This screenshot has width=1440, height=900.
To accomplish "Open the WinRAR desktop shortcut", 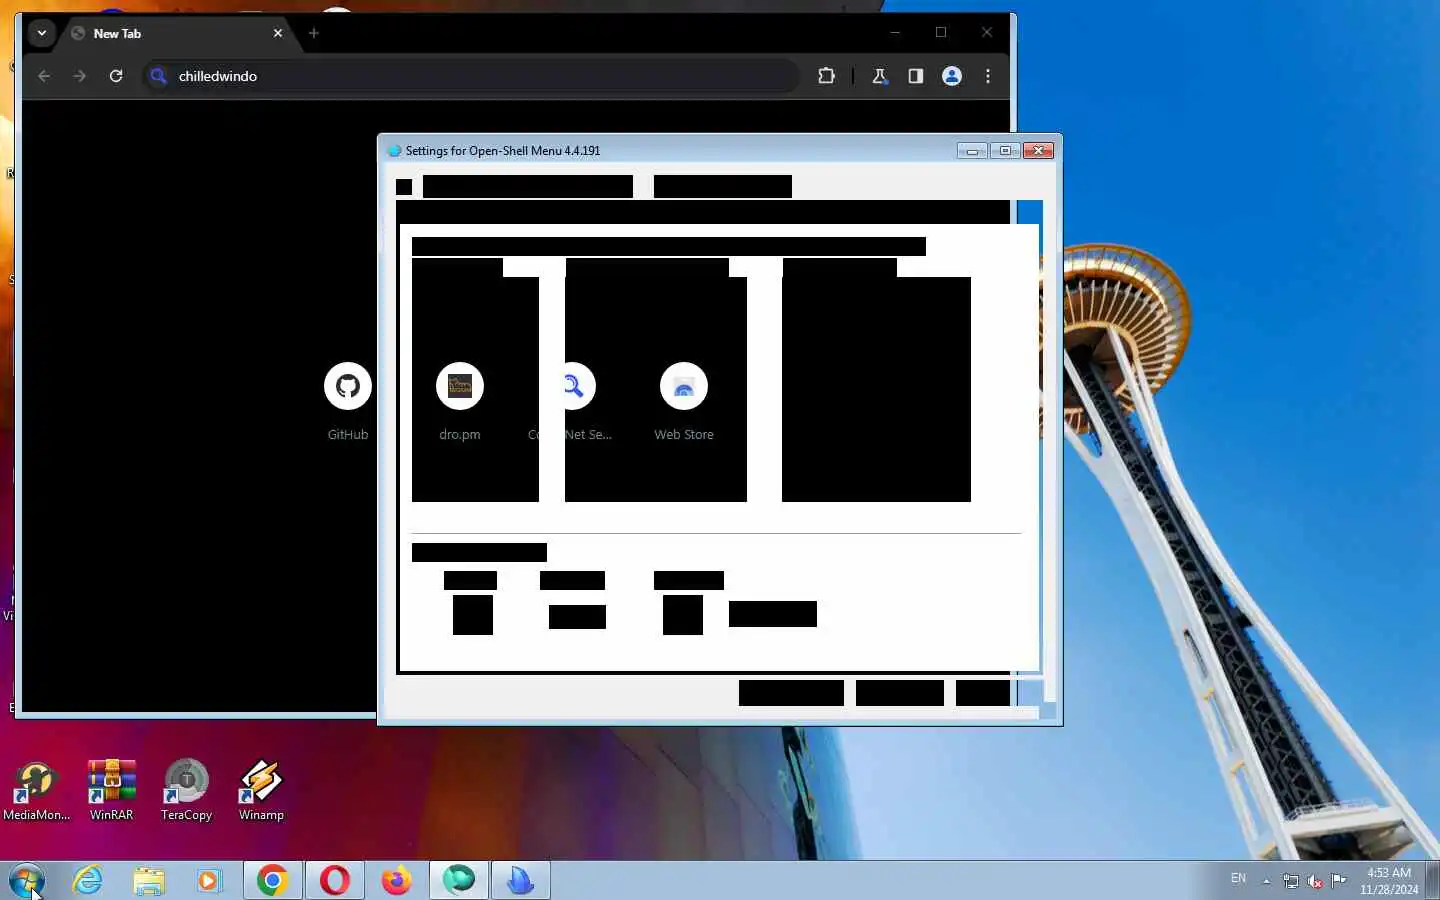I will click(111, 790).
